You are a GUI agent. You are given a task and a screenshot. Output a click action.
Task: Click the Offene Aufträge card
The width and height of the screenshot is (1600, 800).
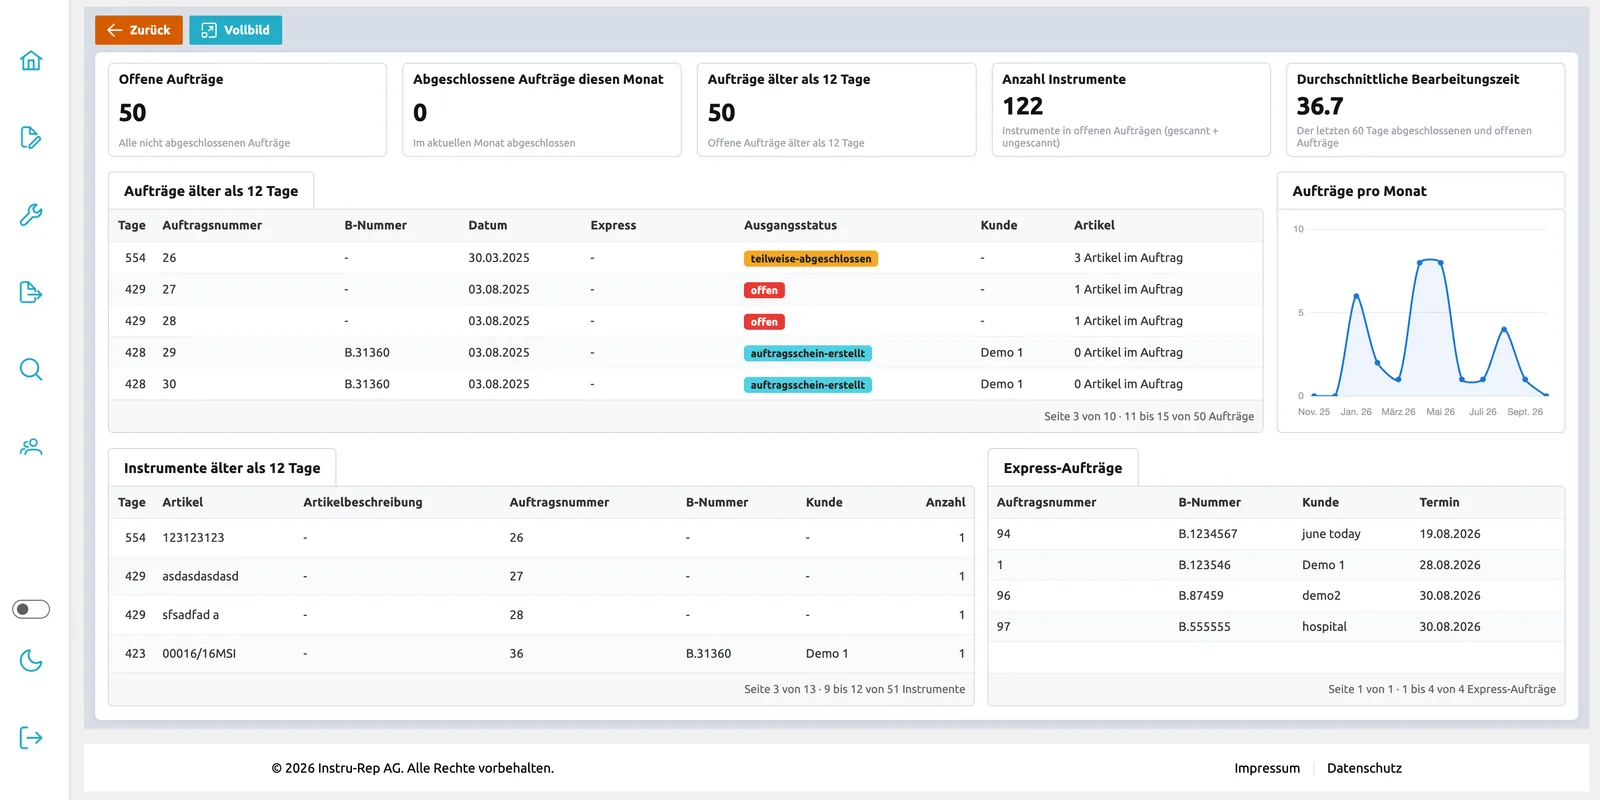pyautogui.click(x=247, y=110)
